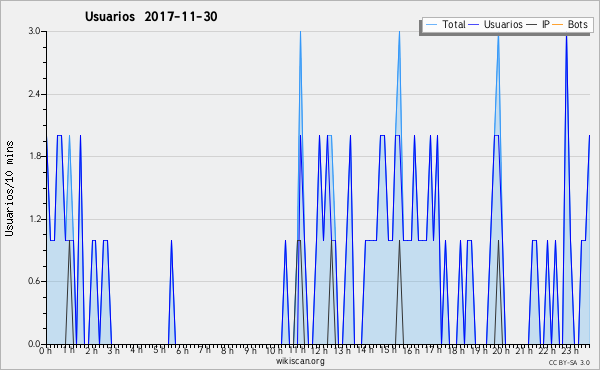Click the CC BY-SA 3.0 license text

(569, 363)
